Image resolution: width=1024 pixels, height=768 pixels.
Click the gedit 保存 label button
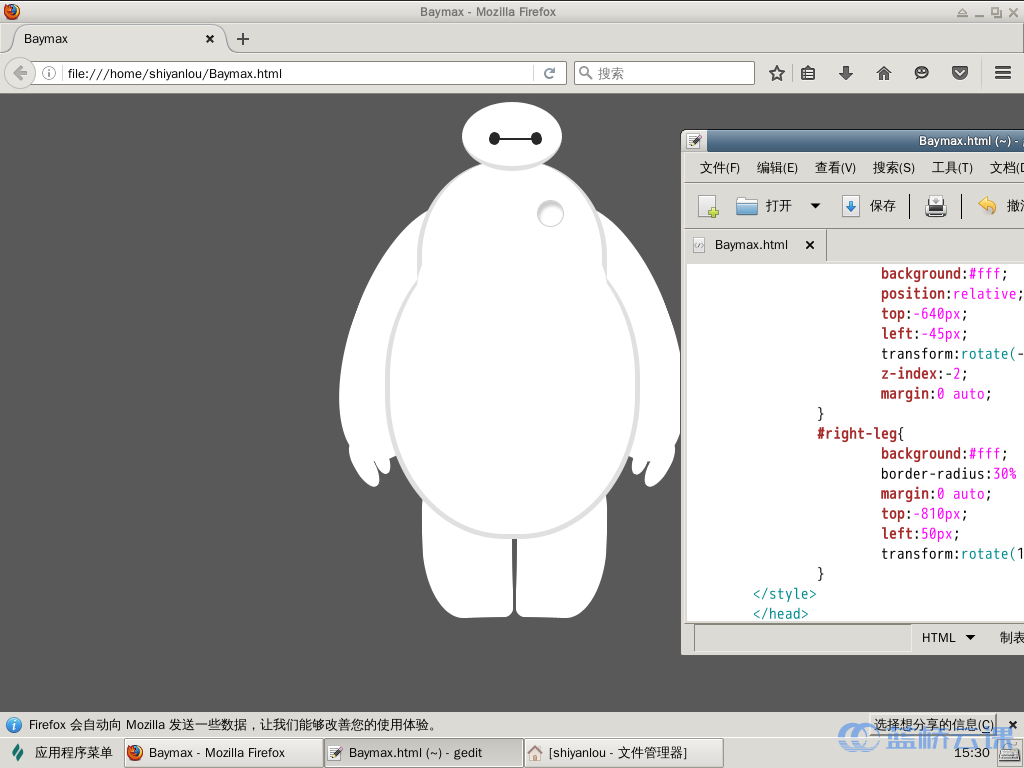(882, 206)
